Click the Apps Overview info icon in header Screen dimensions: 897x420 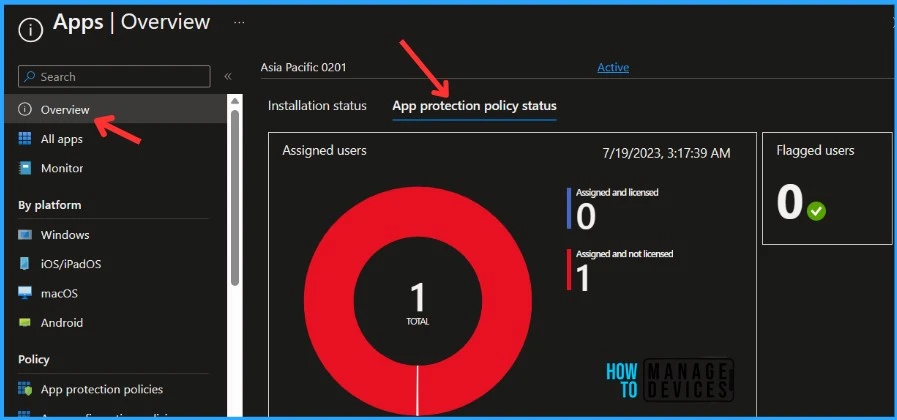tap(30, 29)
